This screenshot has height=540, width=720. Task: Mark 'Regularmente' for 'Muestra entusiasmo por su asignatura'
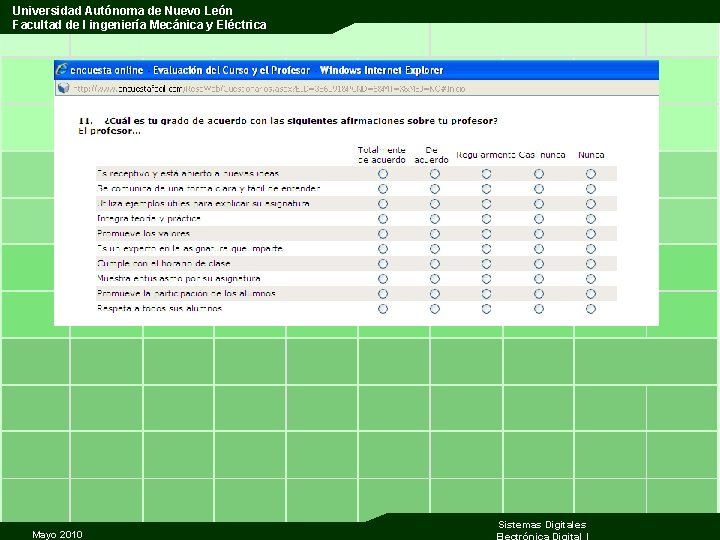pyautogui.click(x=487, y=279)
